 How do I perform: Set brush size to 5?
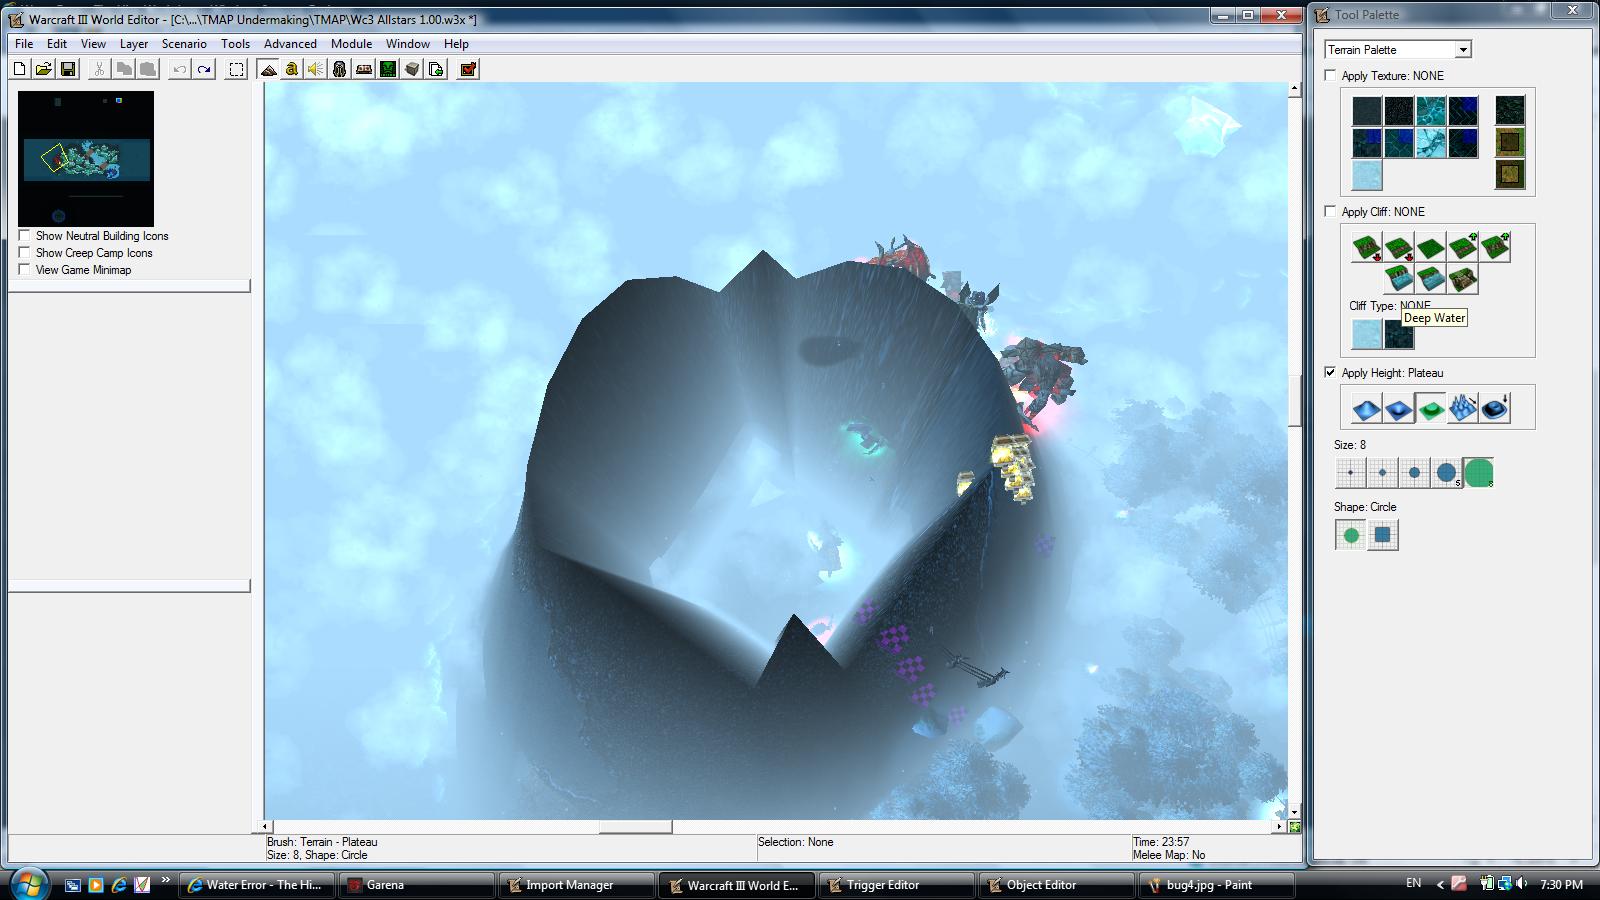(x=1446, y=473)
